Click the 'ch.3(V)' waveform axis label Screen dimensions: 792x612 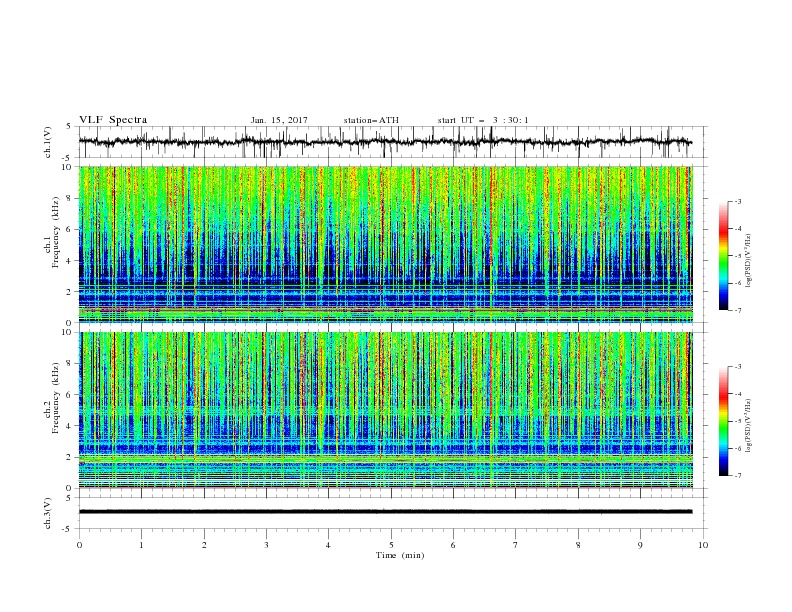48,513
